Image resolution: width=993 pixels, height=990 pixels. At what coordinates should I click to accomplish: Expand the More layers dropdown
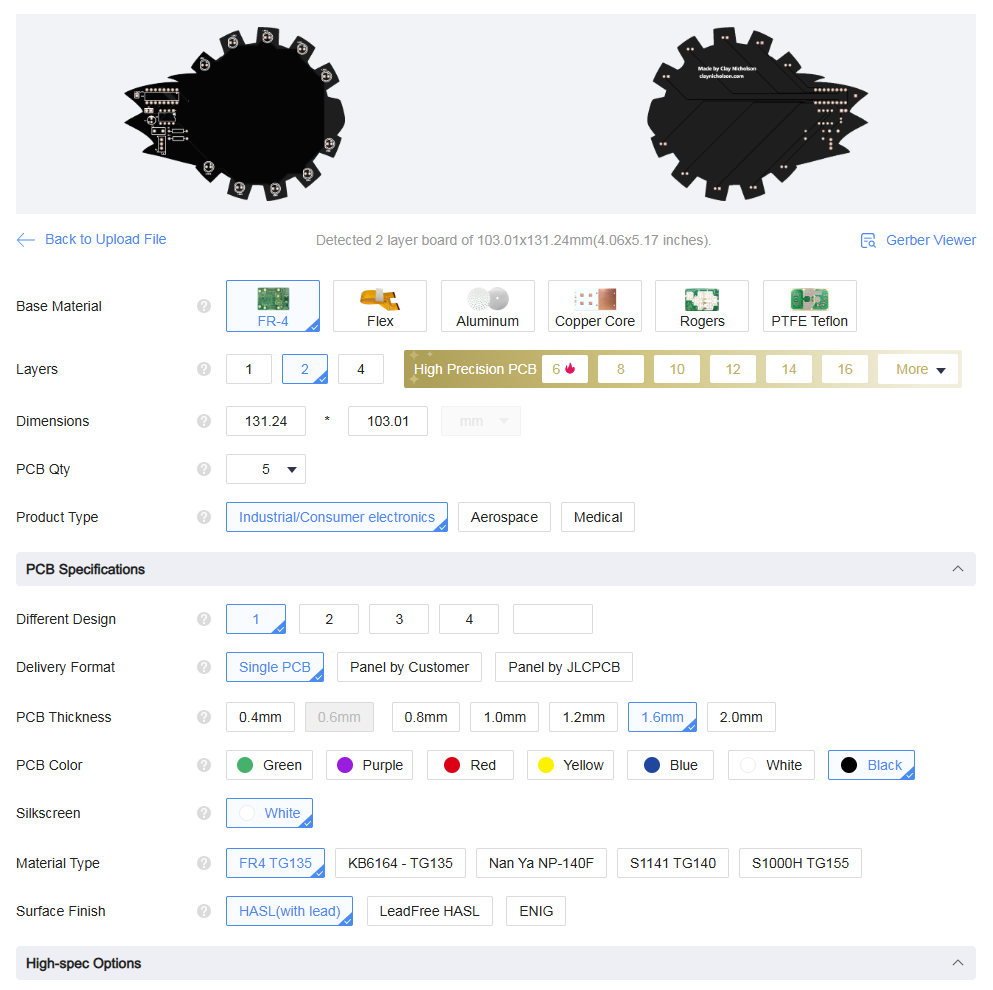[x=919, y=369]
